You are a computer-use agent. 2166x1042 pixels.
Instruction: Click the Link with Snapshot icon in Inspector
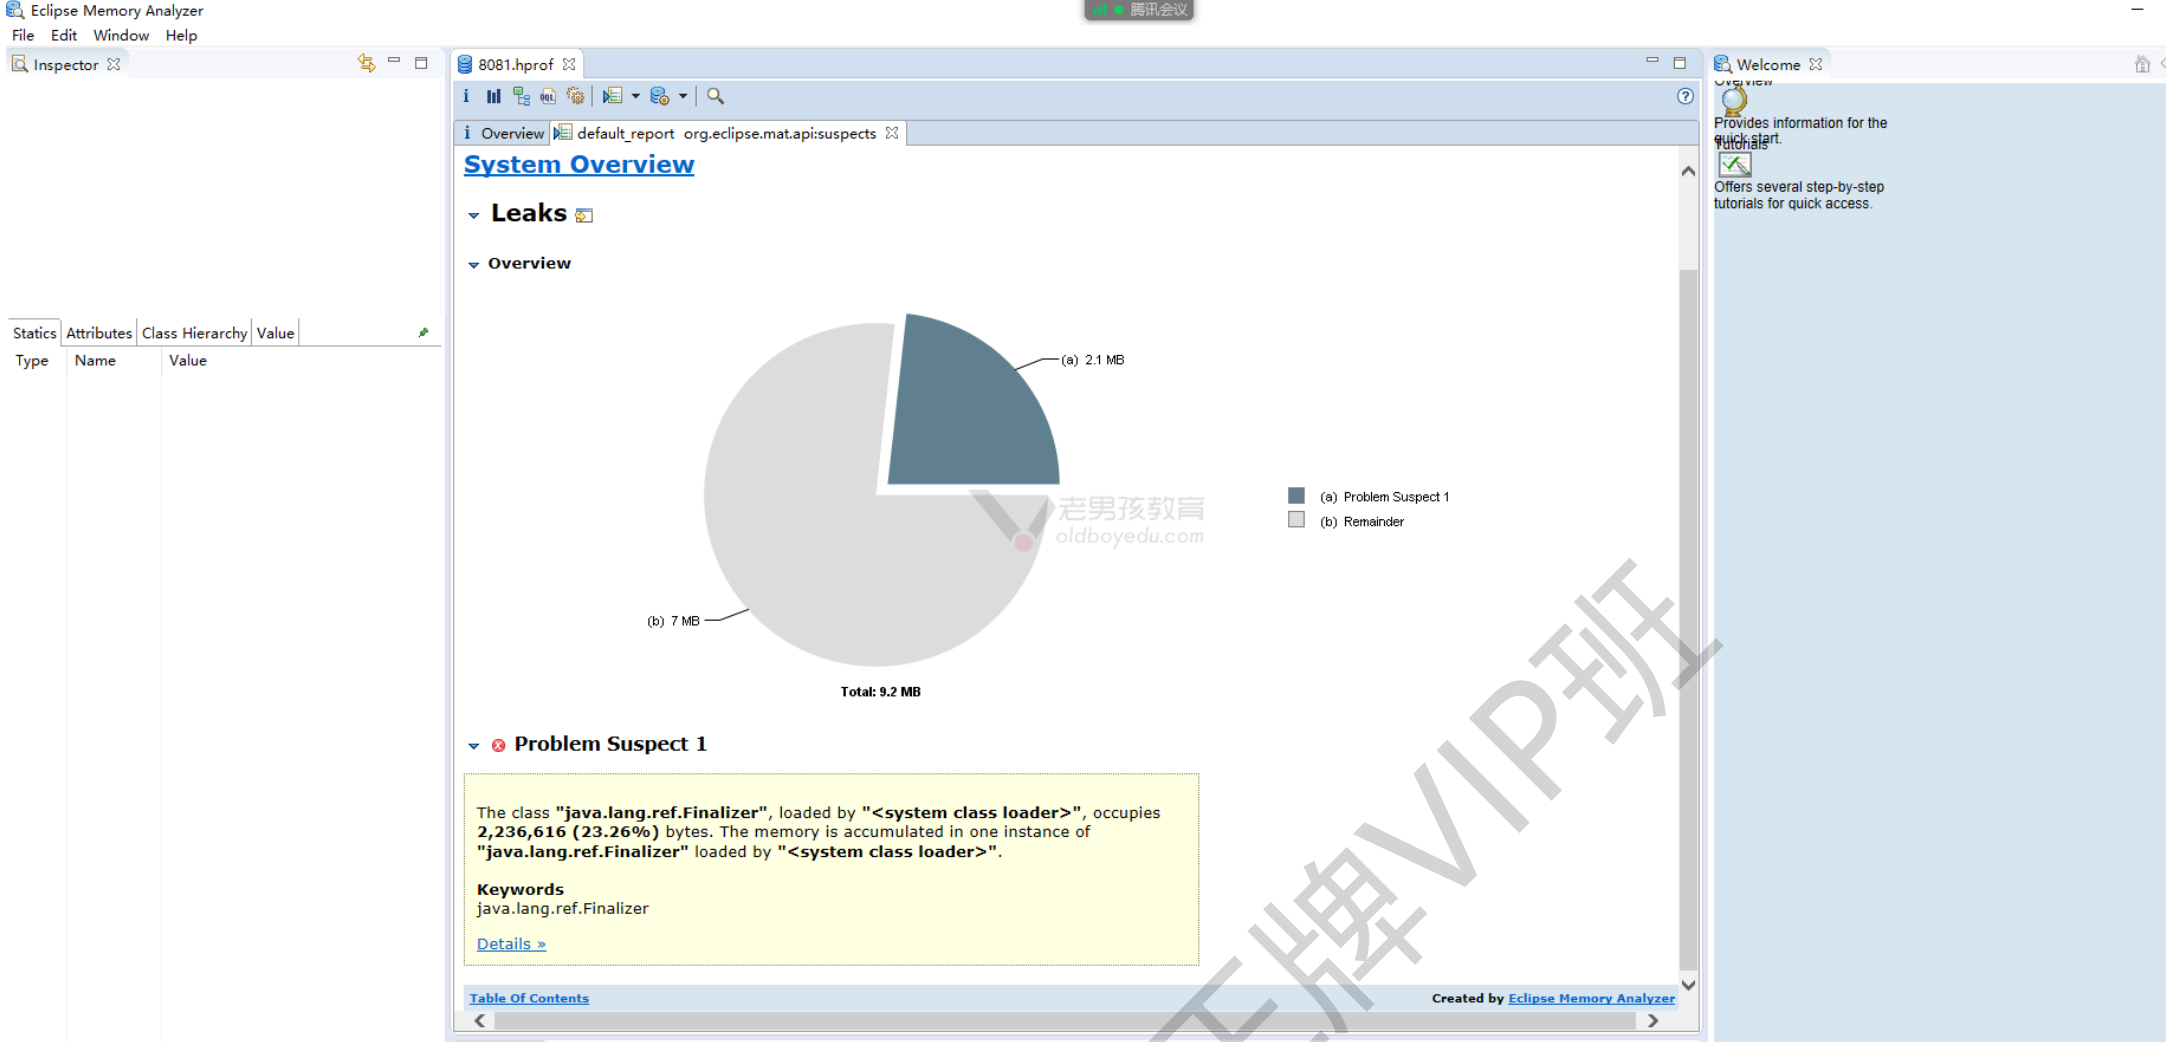point(366,63)
